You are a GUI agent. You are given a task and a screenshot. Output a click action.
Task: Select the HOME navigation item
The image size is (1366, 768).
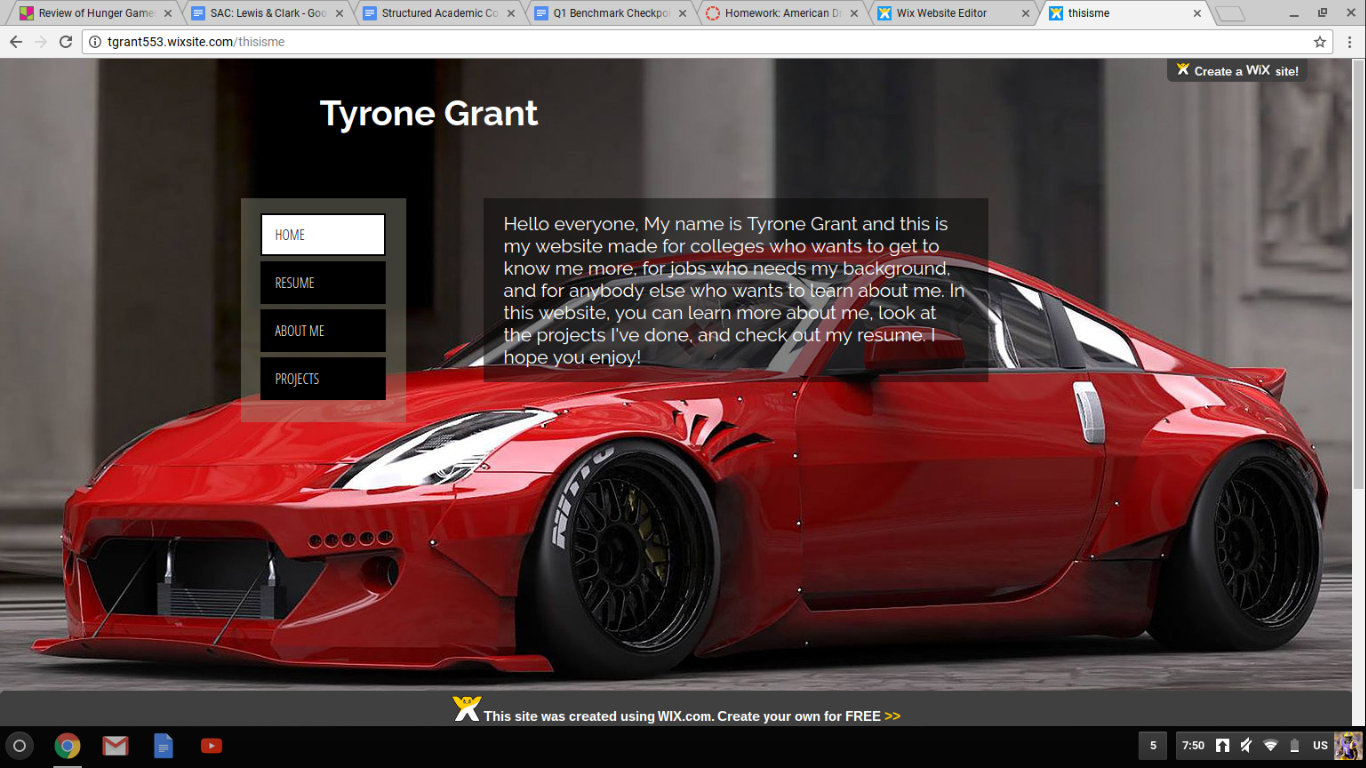322,235
